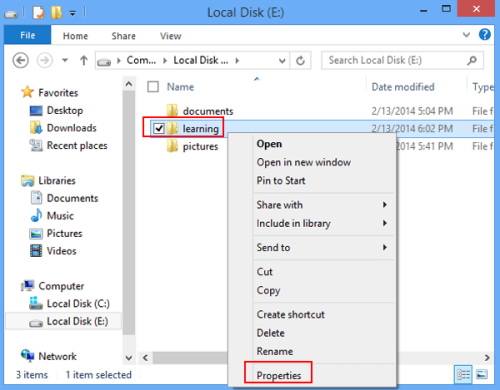Click the Search Local Disk (E:) field
500x390 pixels.
(402, 60)
